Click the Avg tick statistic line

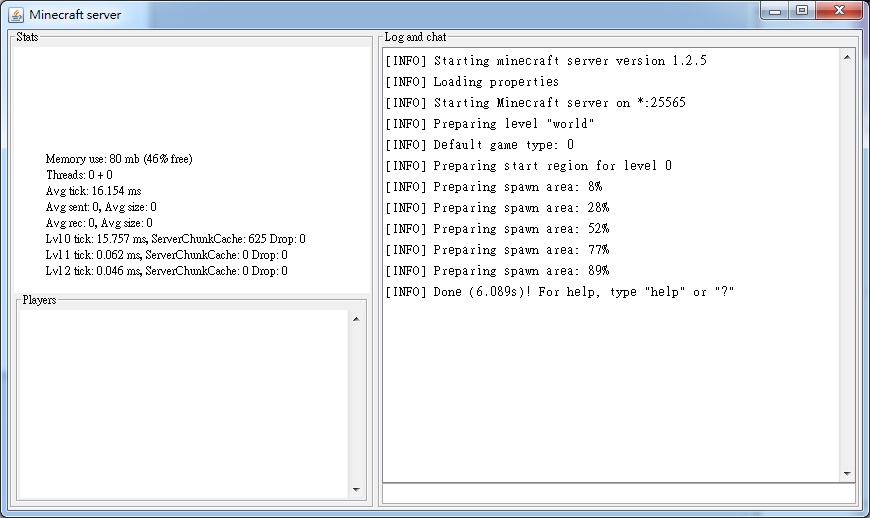click(94, 191)
